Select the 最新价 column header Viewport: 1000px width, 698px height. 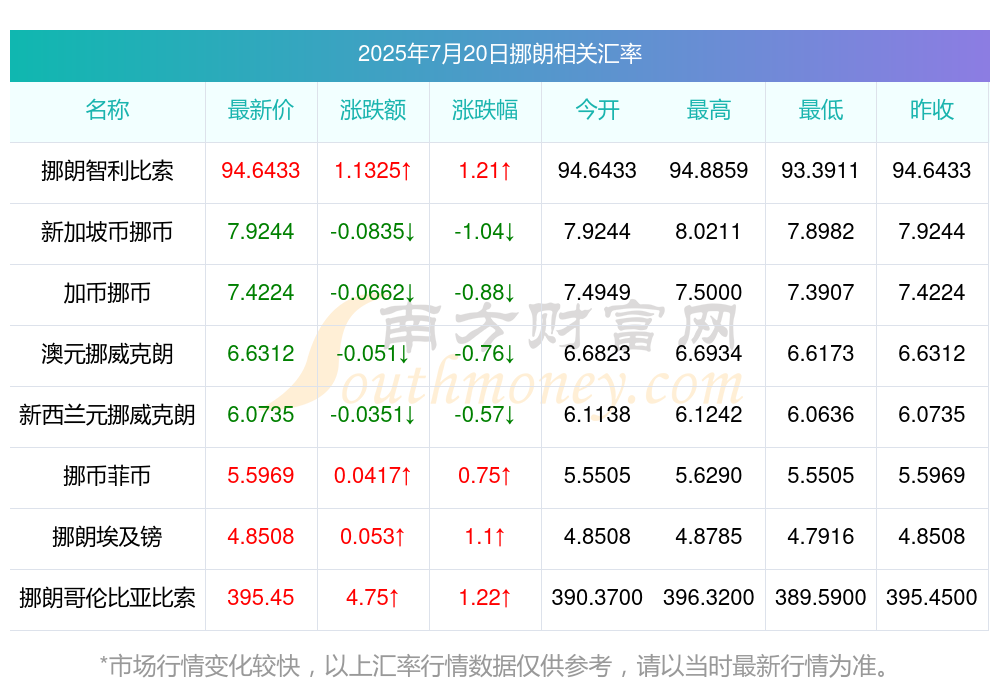(x=261, y=110)
